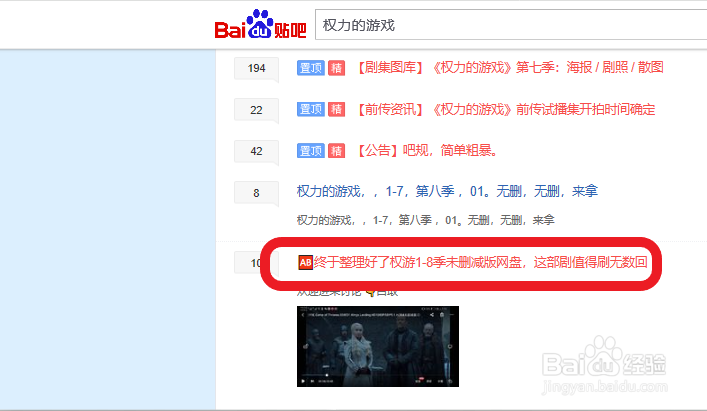Open thread 终于整理好了权游1-8季未删减版网盘
Viewport: 707px width, 411px height.
tap(481, 262)
